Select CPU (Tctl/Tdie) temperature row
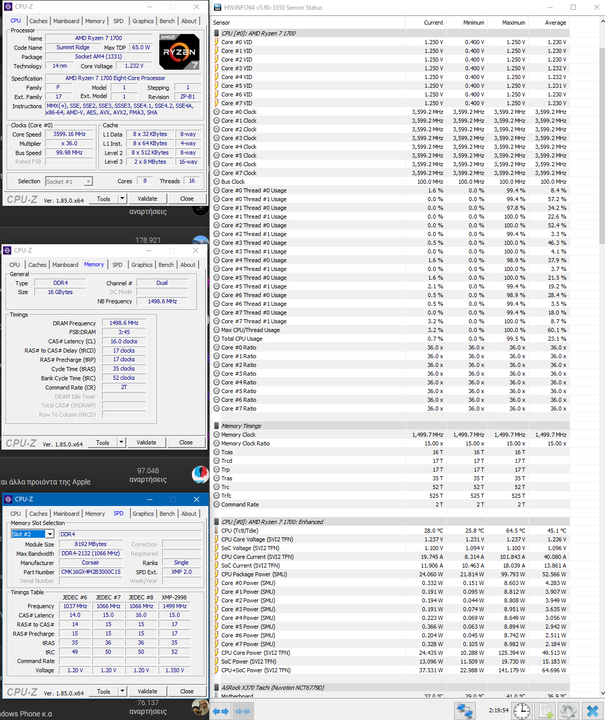605x720 pixels. click(x=391, y=530)
